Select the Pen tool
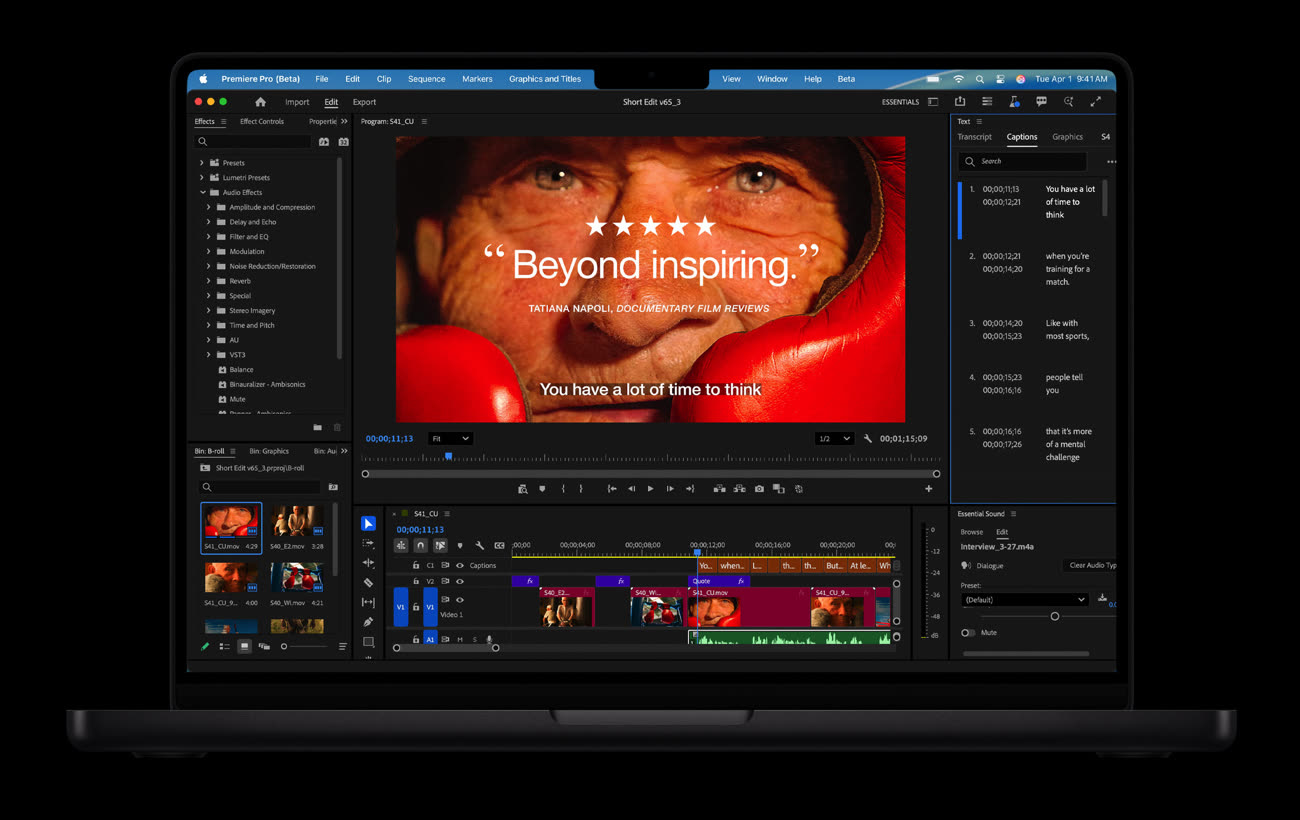The height and width of the screenshot is (820, 1300). 368,622
